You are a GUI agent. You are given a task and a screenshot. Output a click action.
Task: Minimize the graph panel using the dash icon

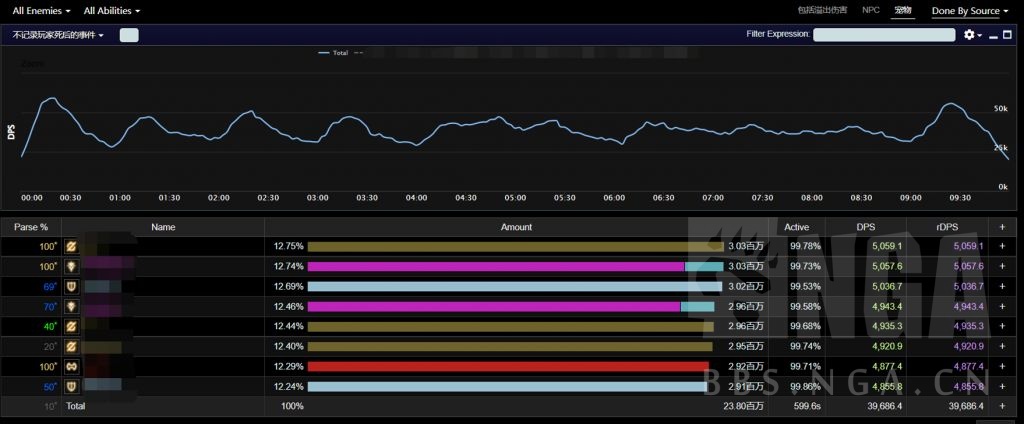(x=993, y=35)
